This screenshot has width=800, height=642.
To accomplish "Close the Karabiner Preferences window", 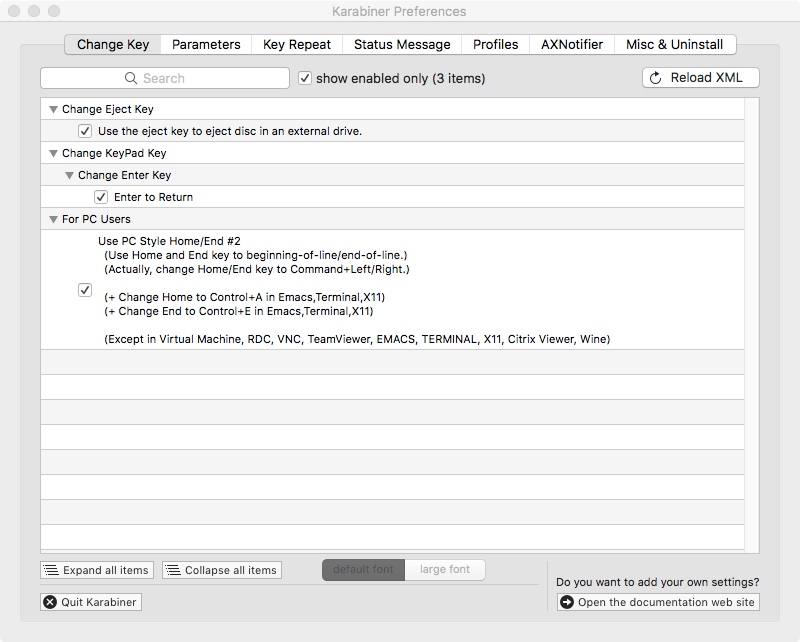I will pos(14,11).
